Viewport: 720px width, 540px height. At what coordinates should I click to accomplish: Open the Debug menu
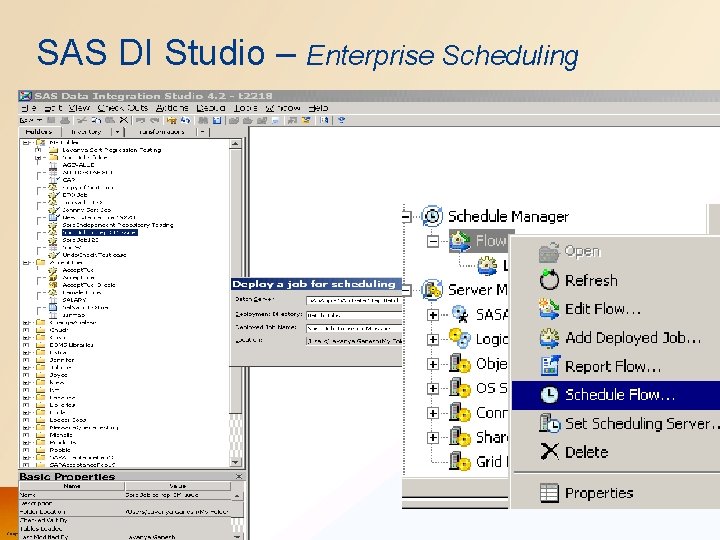211,108
